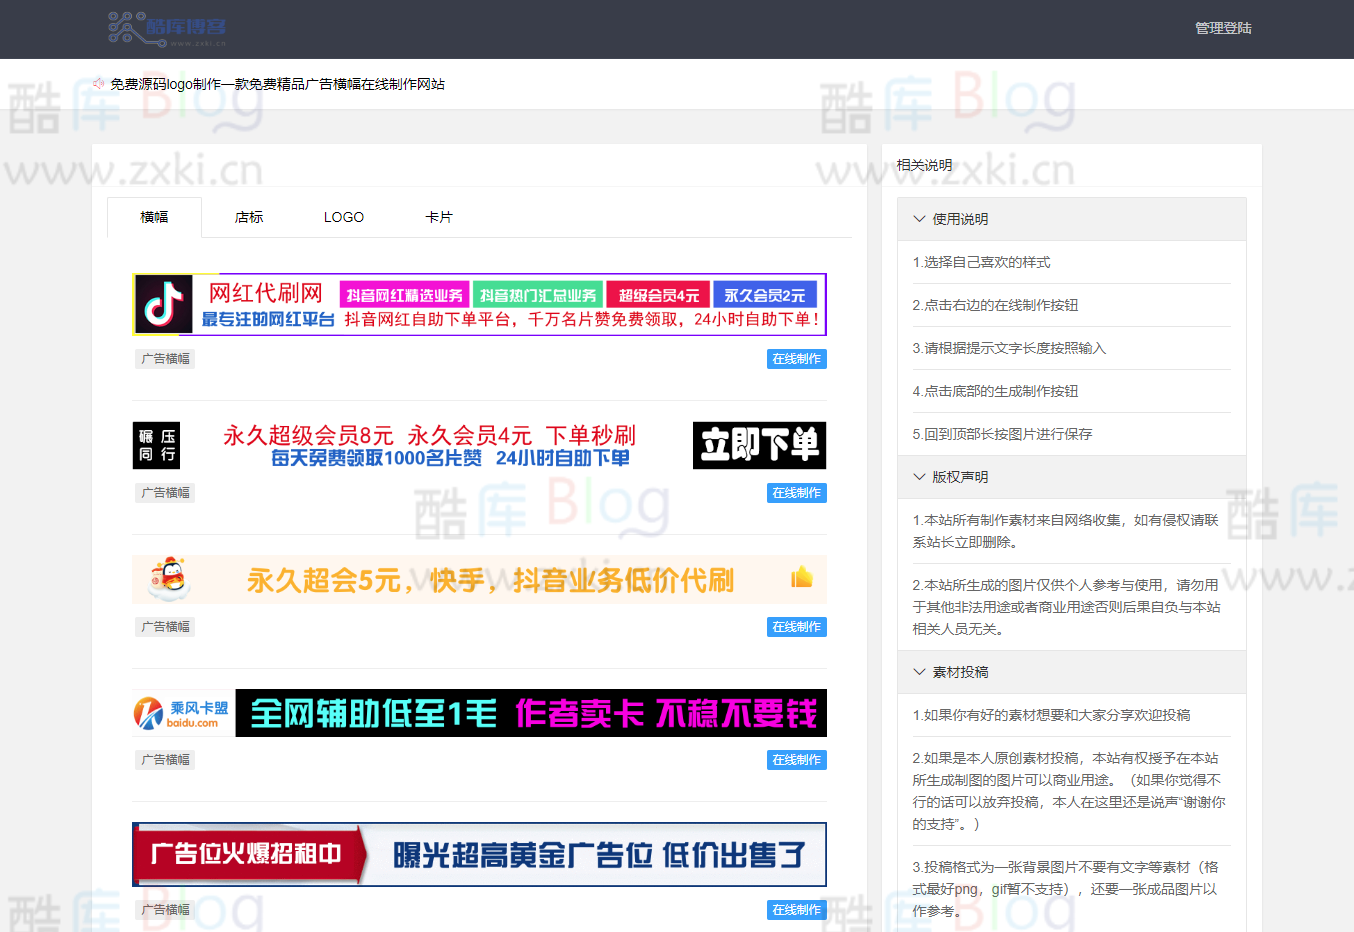Click the 酷库博客 site logo
The height and width of the screenshot is (932, 1354).
(167, 29)
